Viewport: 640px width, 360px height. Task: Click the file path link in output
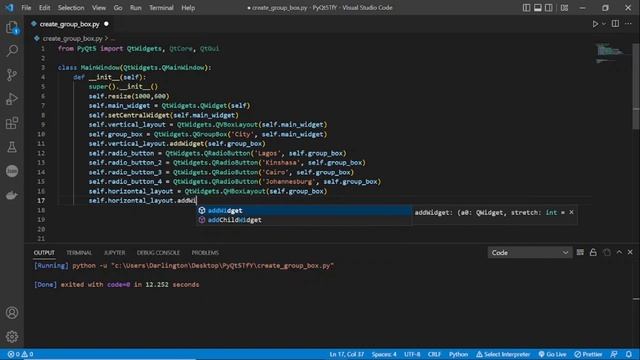222,266
